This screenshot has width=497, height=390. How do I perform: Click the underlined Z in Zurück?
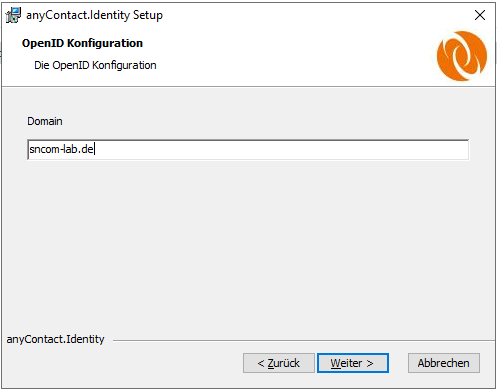pos(271,363)
